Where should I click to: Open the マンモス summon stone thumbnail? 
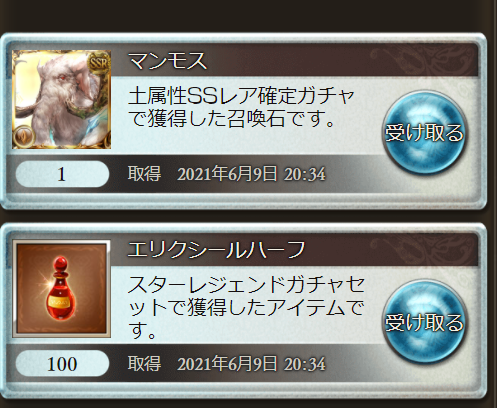pyautogui.click(x=62, y=99)
